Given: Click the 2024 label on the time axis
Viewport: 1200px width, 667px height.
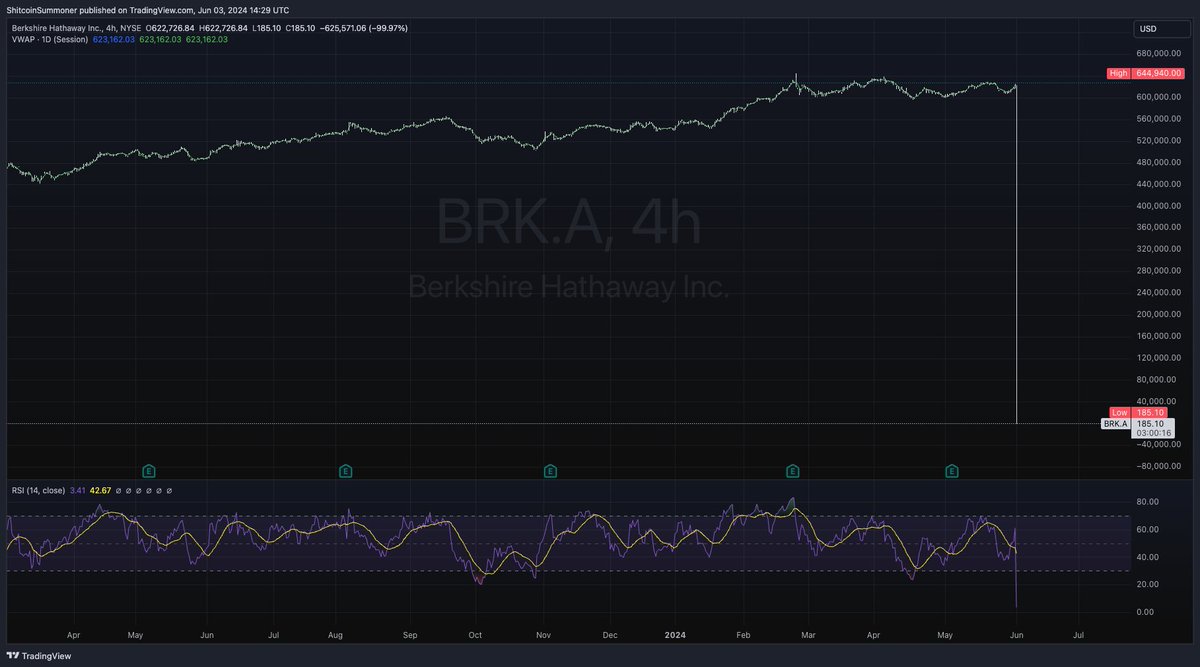Looking at the screenshot, I should pos(676,635).
